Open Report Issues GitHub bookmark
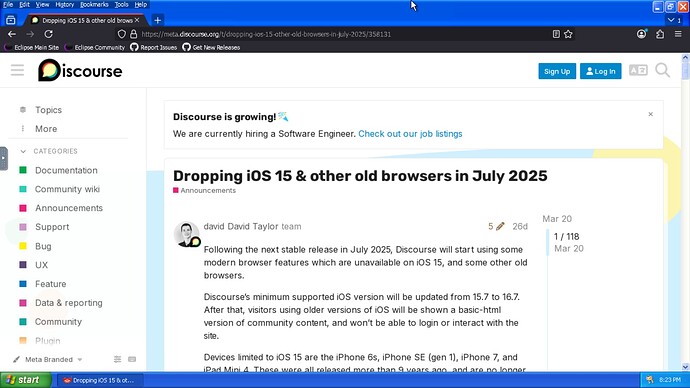The height and width of the screenshot is (388, 690). [154, 47]
